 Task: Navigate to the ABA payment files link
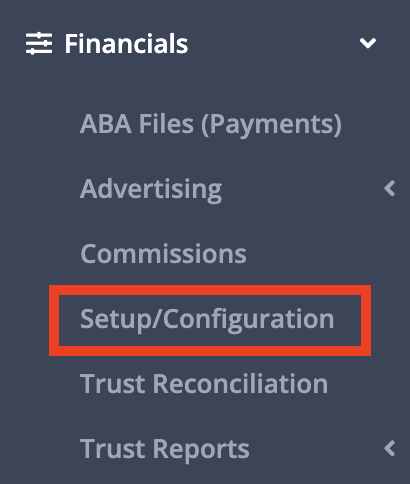211,124
